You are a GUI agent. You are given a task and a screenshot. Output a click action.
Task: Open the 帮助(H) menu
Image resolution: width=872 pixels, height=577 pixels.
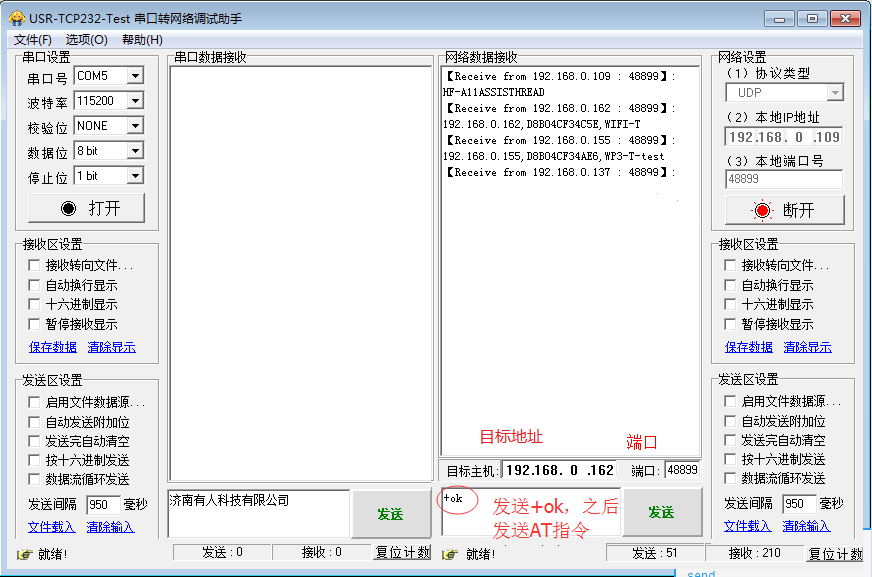pos(142,39)
